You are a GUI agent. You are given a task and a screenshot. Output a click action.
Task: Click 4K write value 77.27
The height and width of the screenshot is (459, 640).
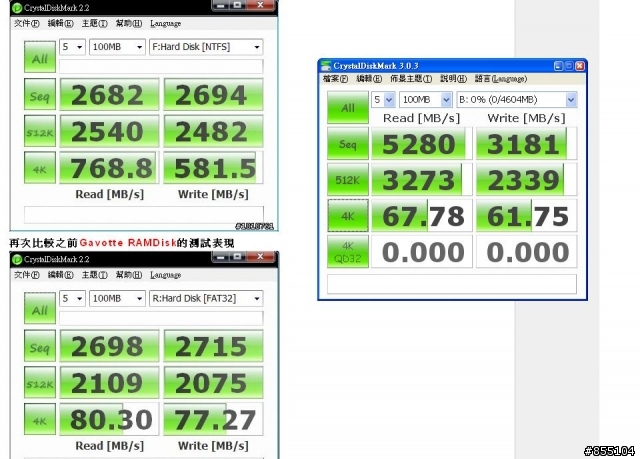point(213,419)
